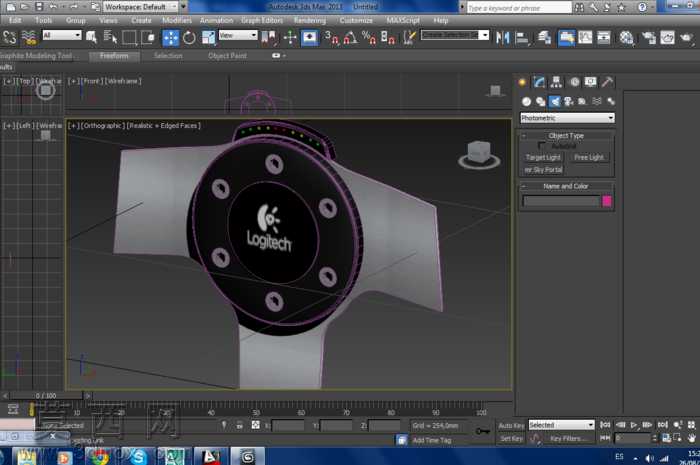Open the Schematic View

coord(604,37)
